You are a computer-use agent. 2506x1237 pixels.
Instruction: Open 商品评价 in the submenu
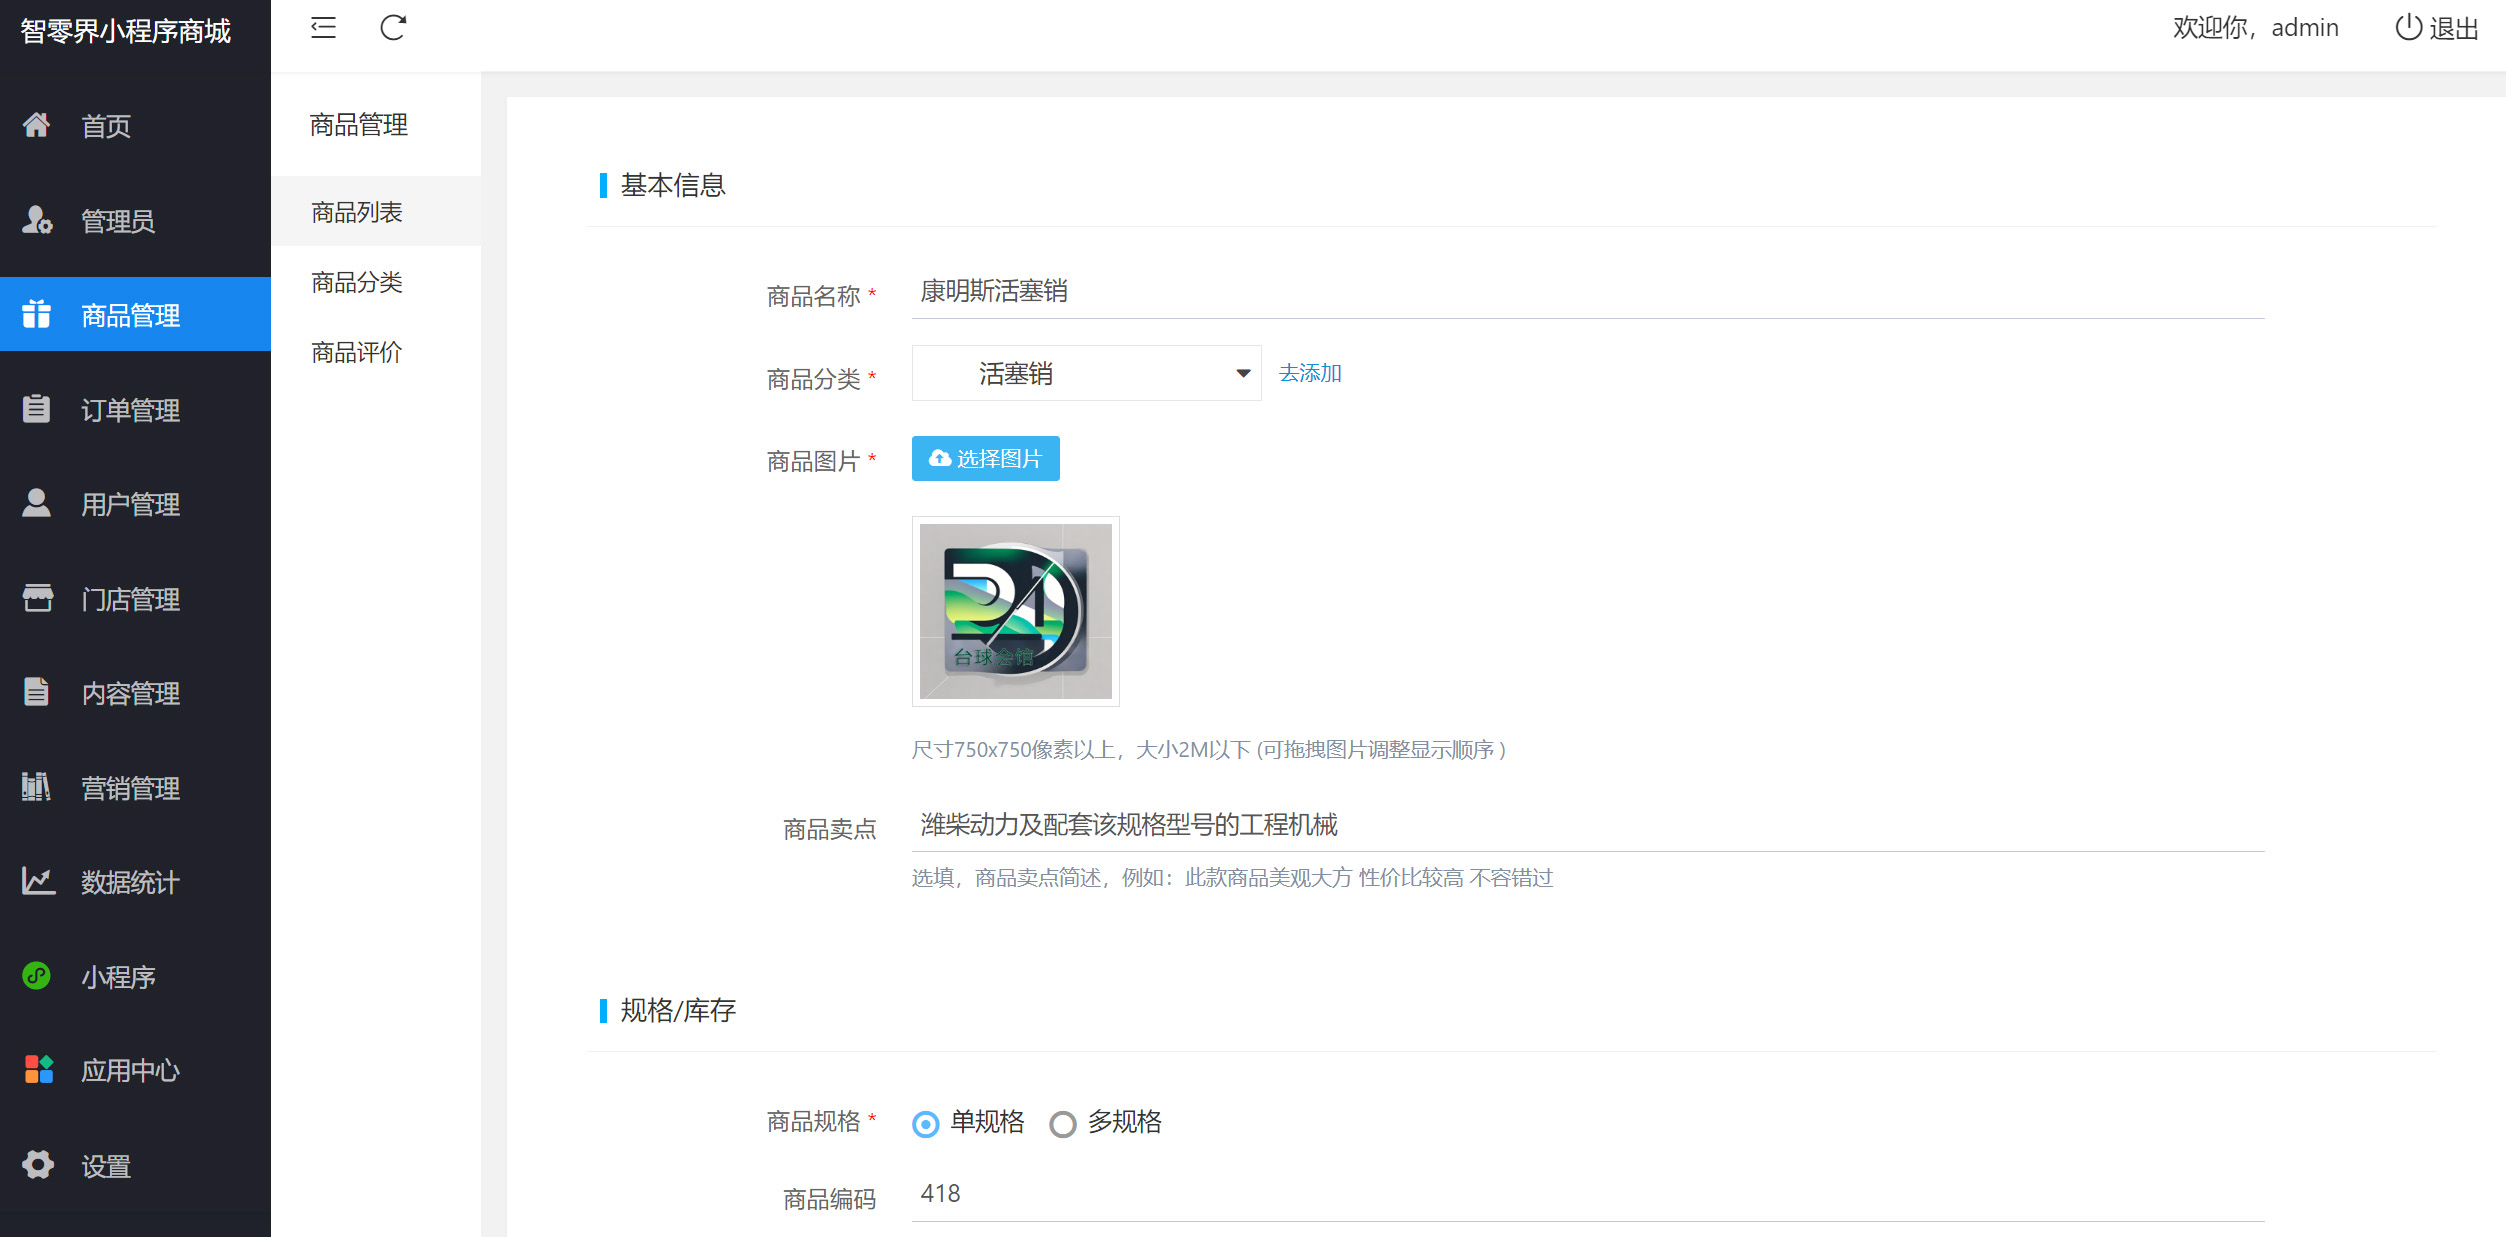click(x=357, y=353)
